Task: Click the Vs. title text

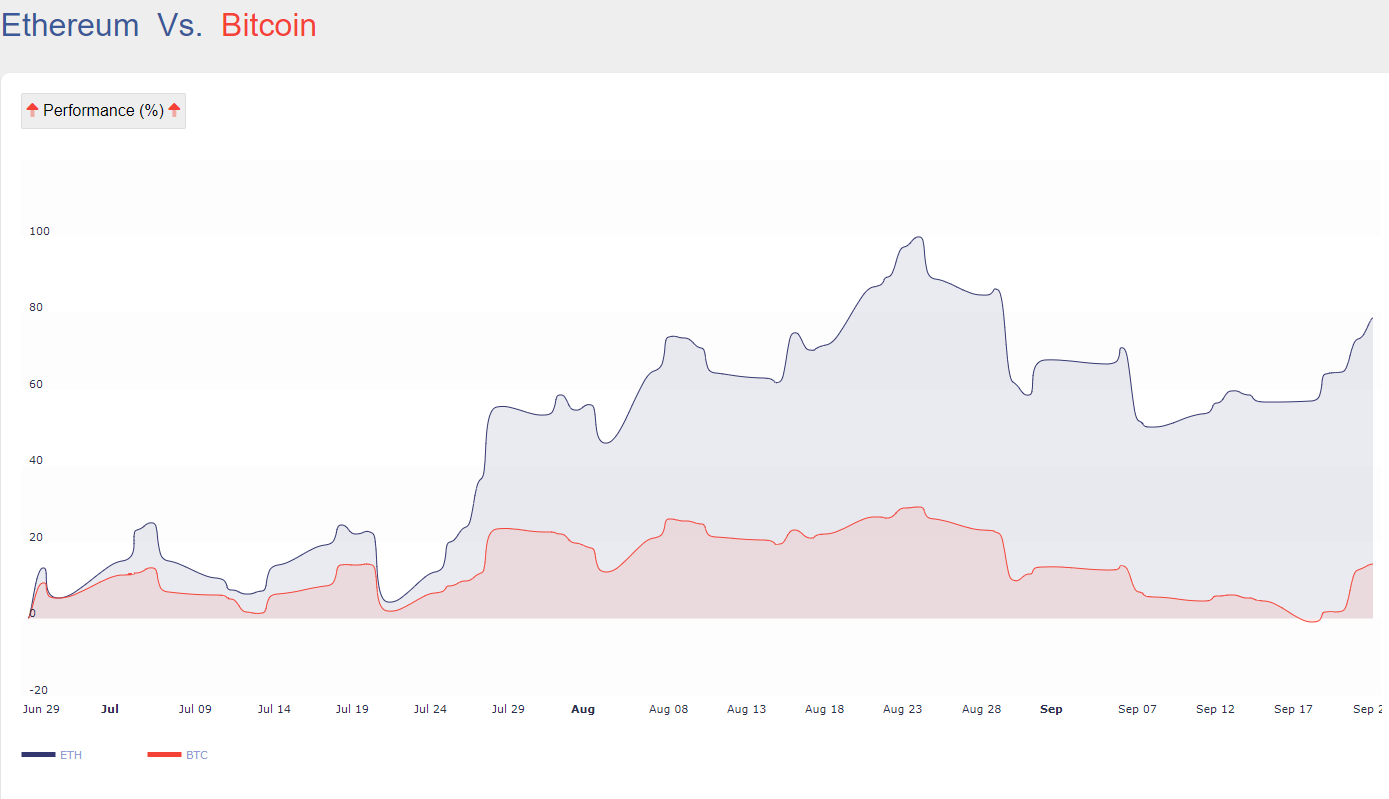Action: pos(180,25)
